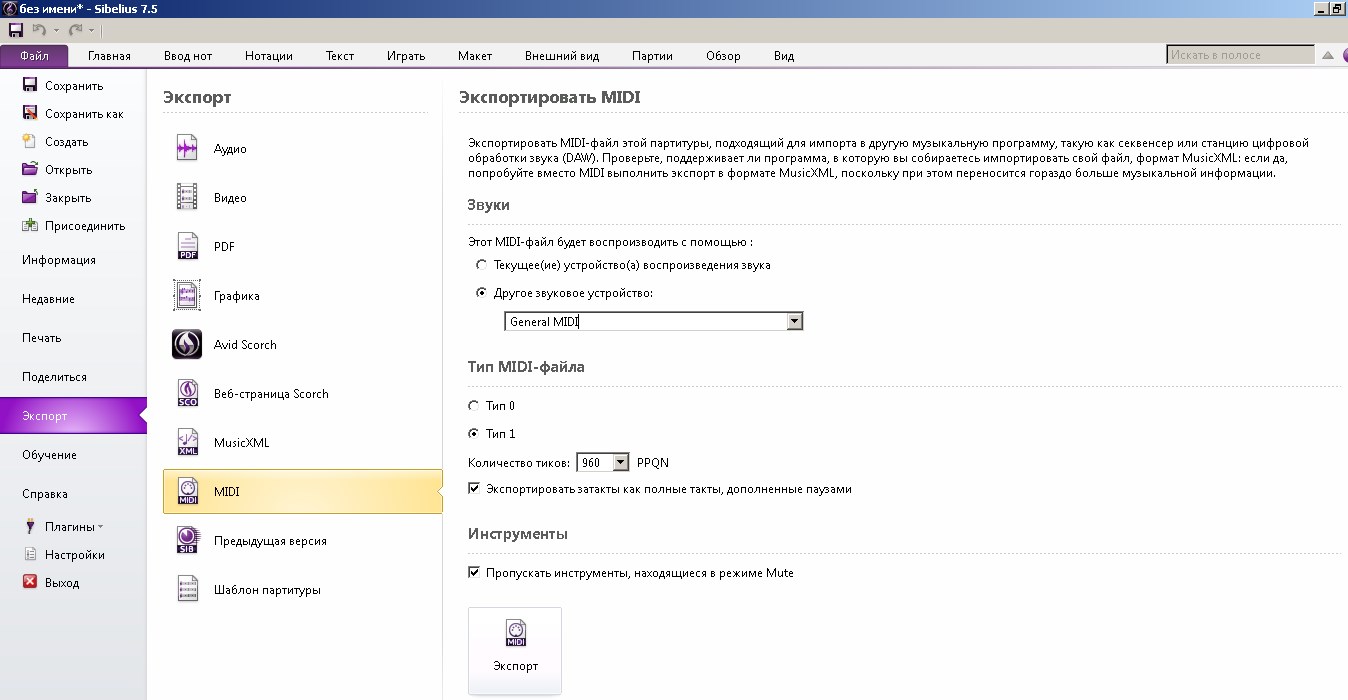
Task: Click the Сохранить floppy disk icon
Action: click(x=30, y=85)
